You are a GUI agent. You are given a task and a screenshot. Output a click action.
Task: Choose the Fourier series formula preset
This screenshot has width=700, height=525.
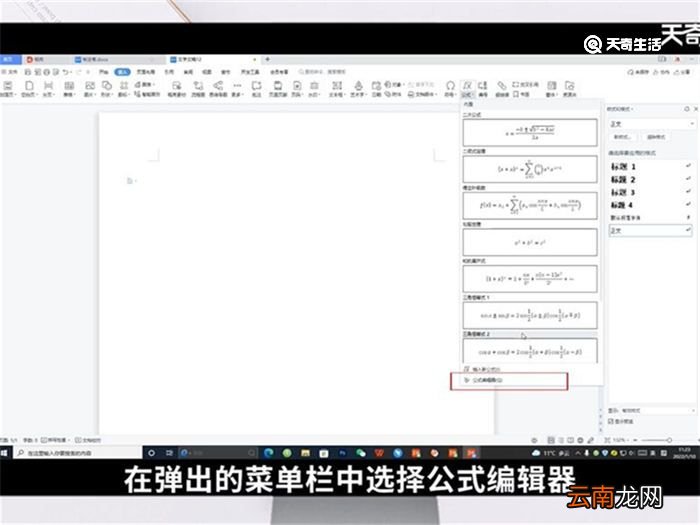(x=530, y=206)
